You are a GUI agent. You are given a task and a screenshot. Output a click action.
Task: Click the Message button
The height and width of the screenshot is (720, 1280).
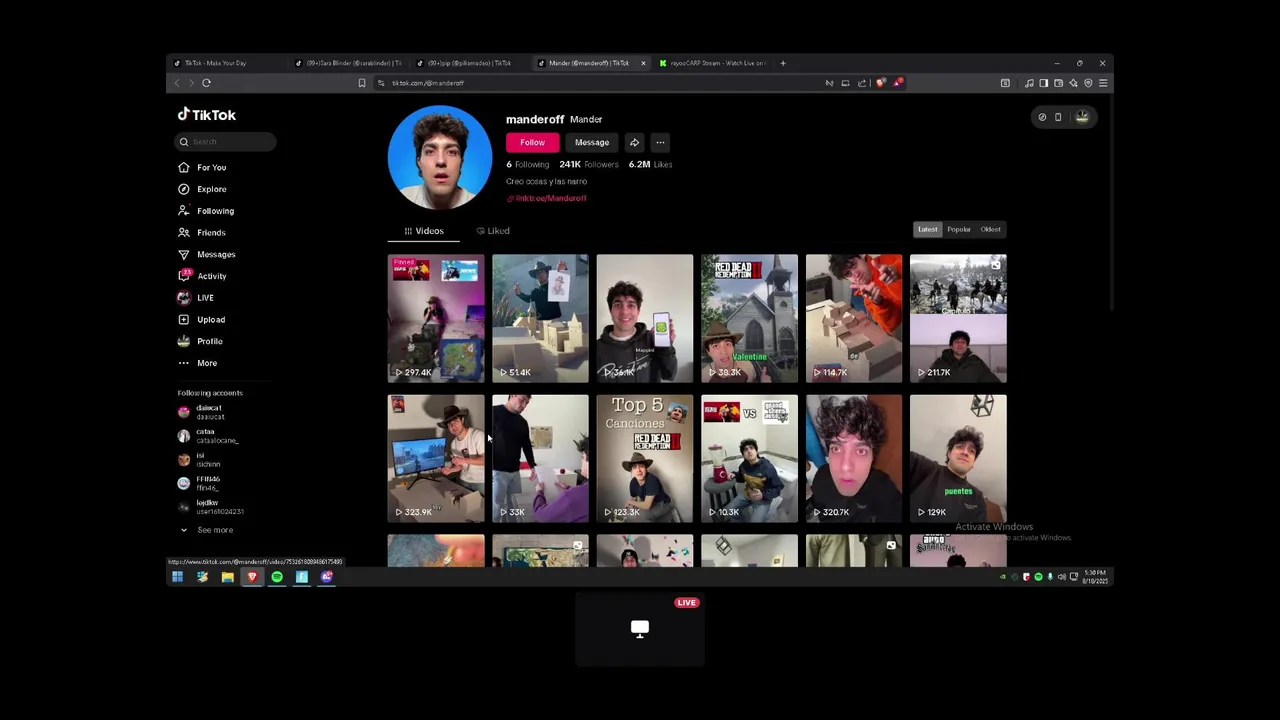coord(592,142)
